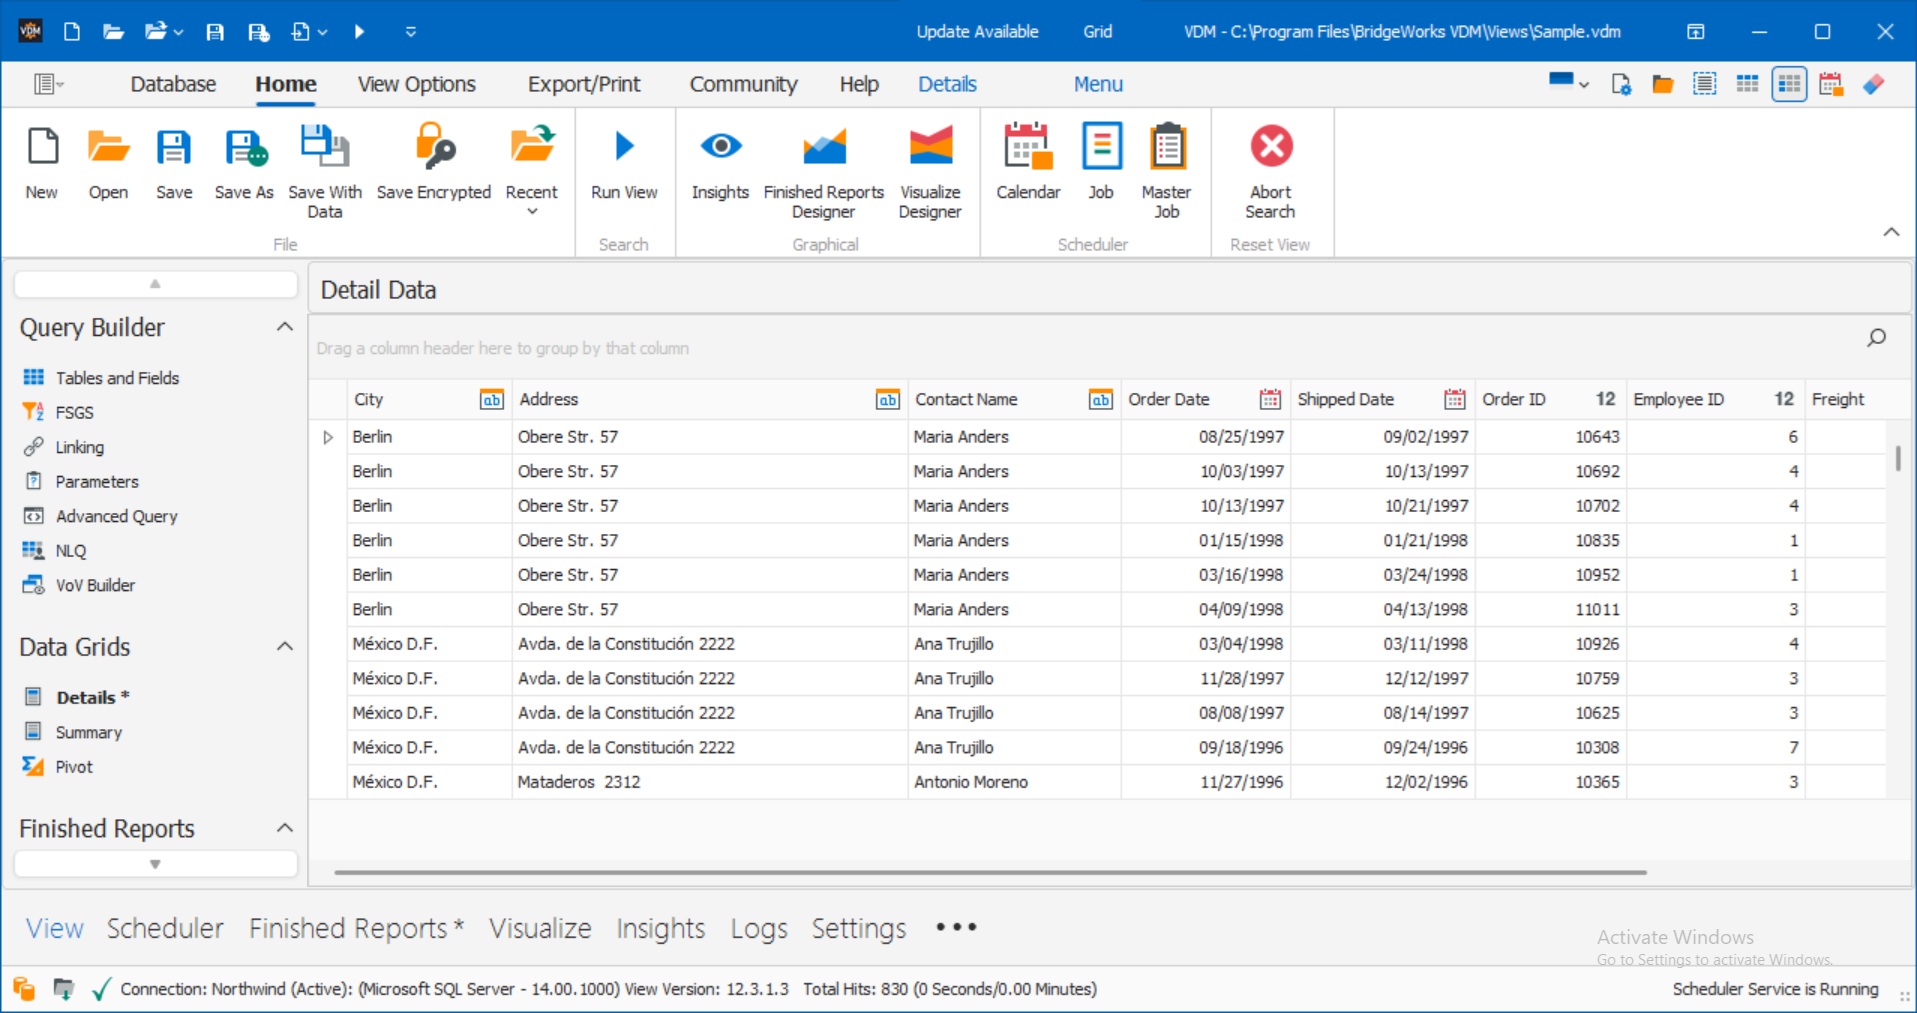Screen dimensions: 1917x1013
Task: Open the NLQ query tool
Action: [70, 550]
